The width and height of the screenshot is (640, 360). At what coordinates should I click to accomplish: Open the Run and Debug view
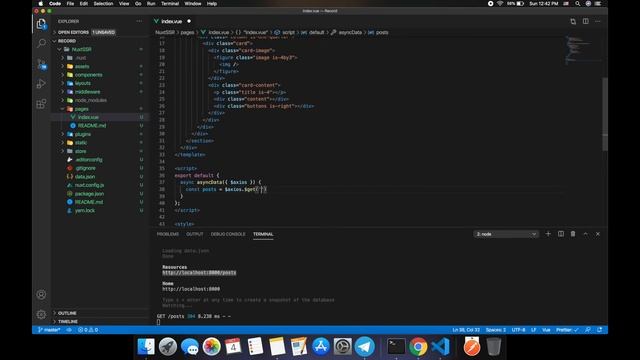[x=41, y=84]
